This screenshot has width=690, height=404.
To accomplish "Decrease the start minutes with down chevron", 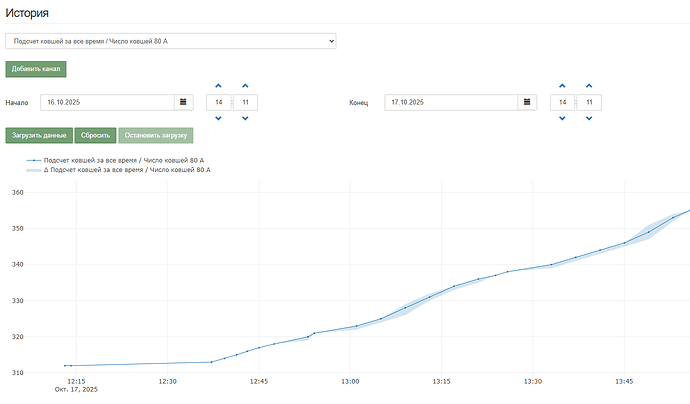I will tap(245, 118).
